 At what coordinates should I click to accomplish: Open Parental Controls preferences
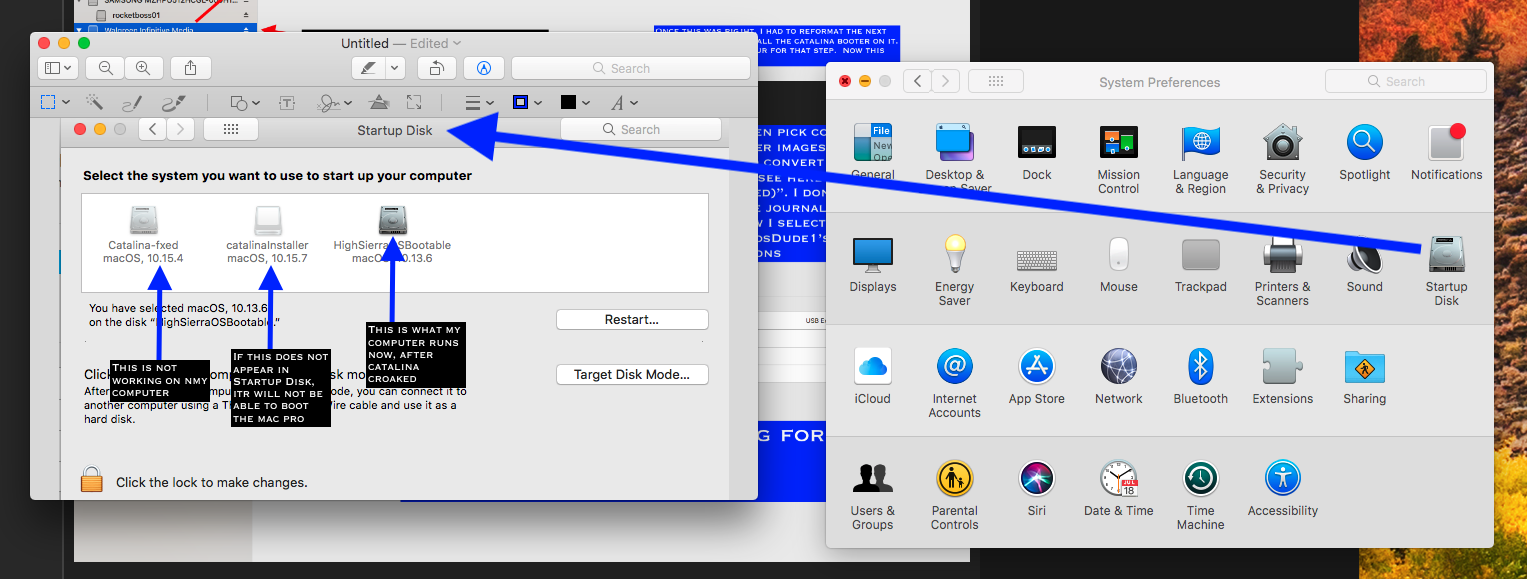coord(955,494)
